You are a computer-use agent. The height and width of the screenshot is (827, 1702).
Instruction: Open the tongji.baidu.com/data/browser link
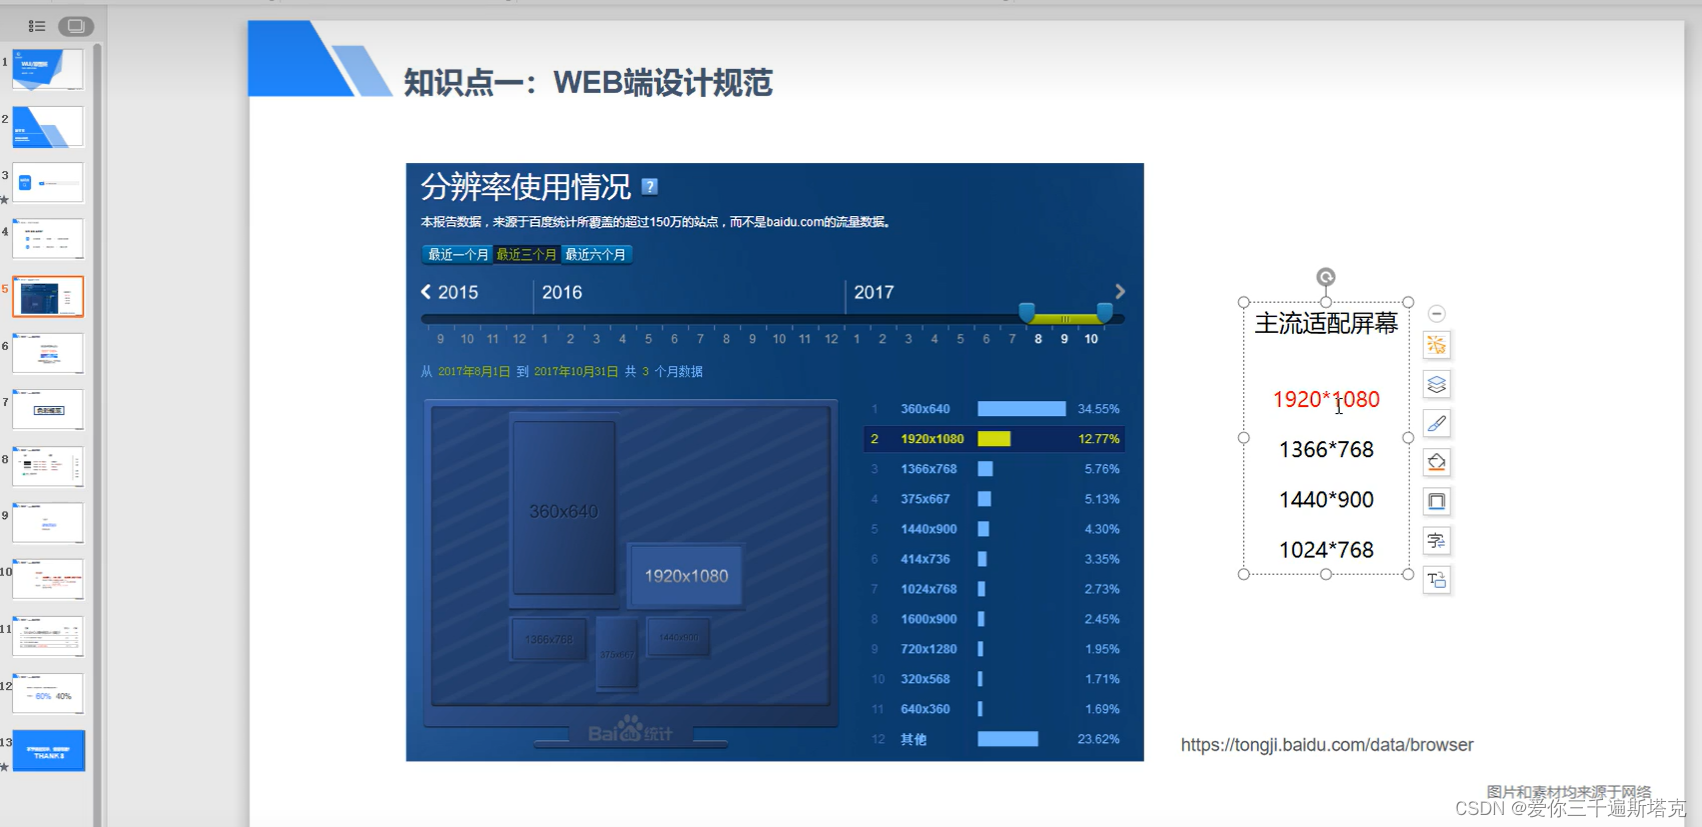pos(1327,745)
